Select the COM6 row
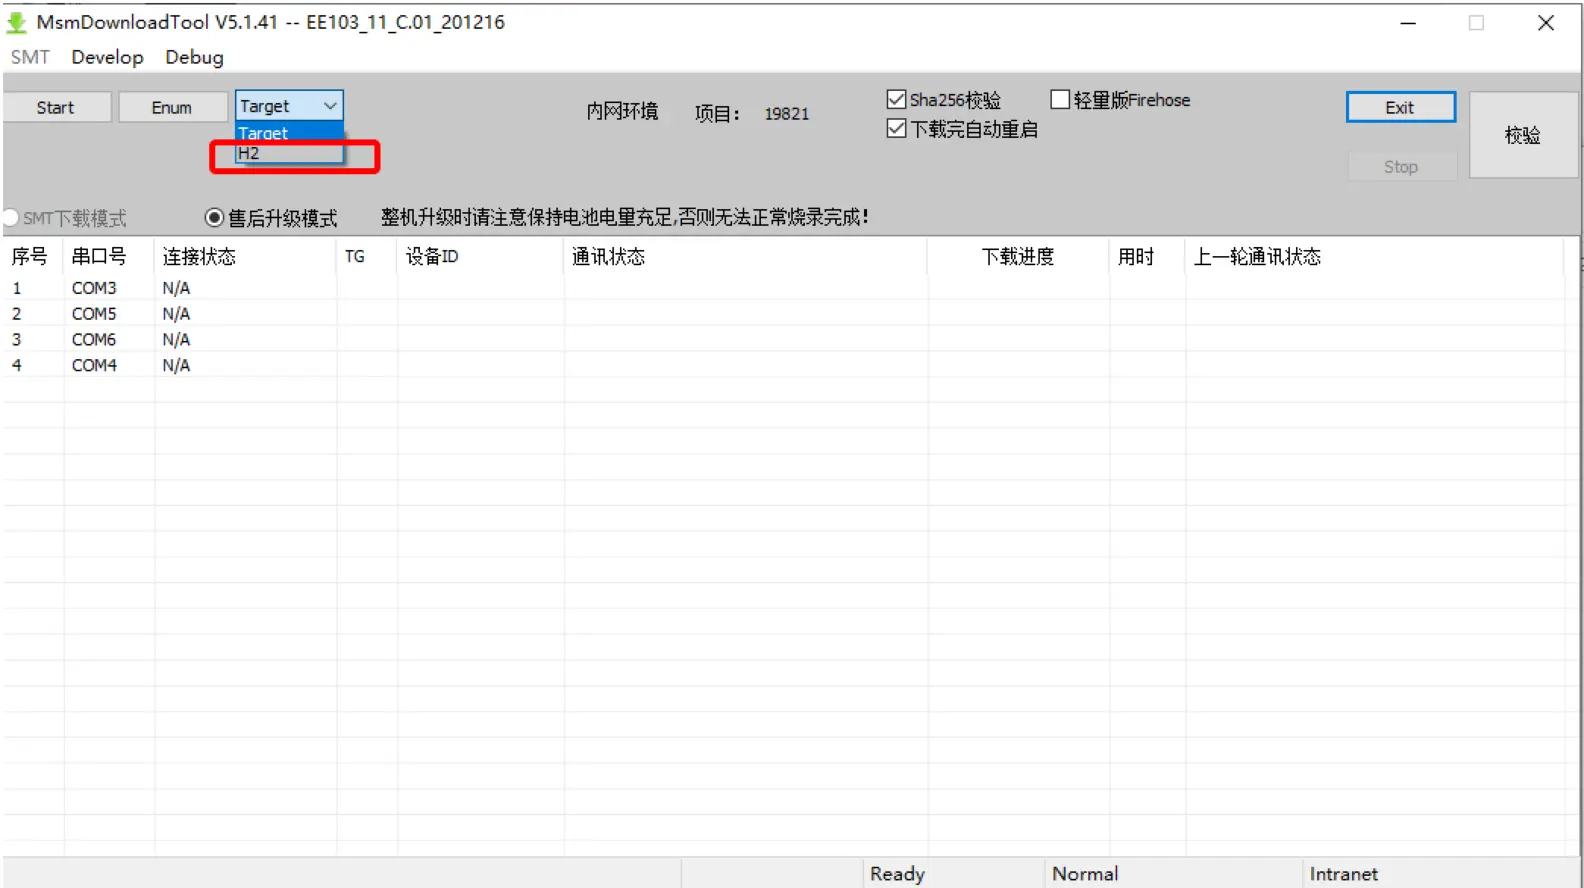The image size is (1584, 888). pos(783,339)
